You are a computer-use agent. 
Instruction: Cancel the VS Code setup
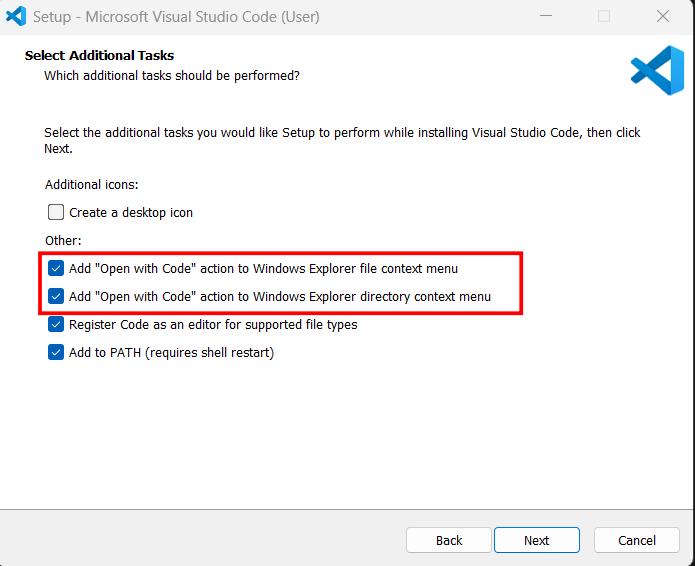click(636, 540)
